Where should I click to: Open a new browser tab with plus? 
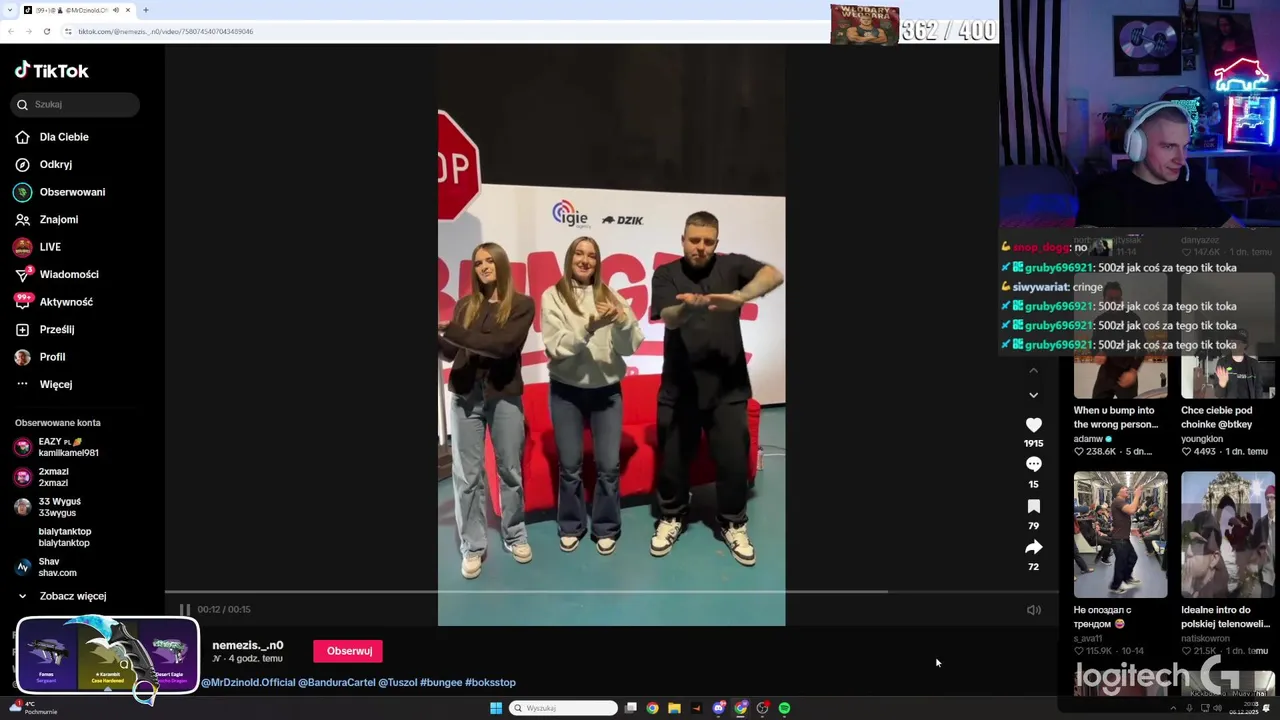[x=146, y=10]
